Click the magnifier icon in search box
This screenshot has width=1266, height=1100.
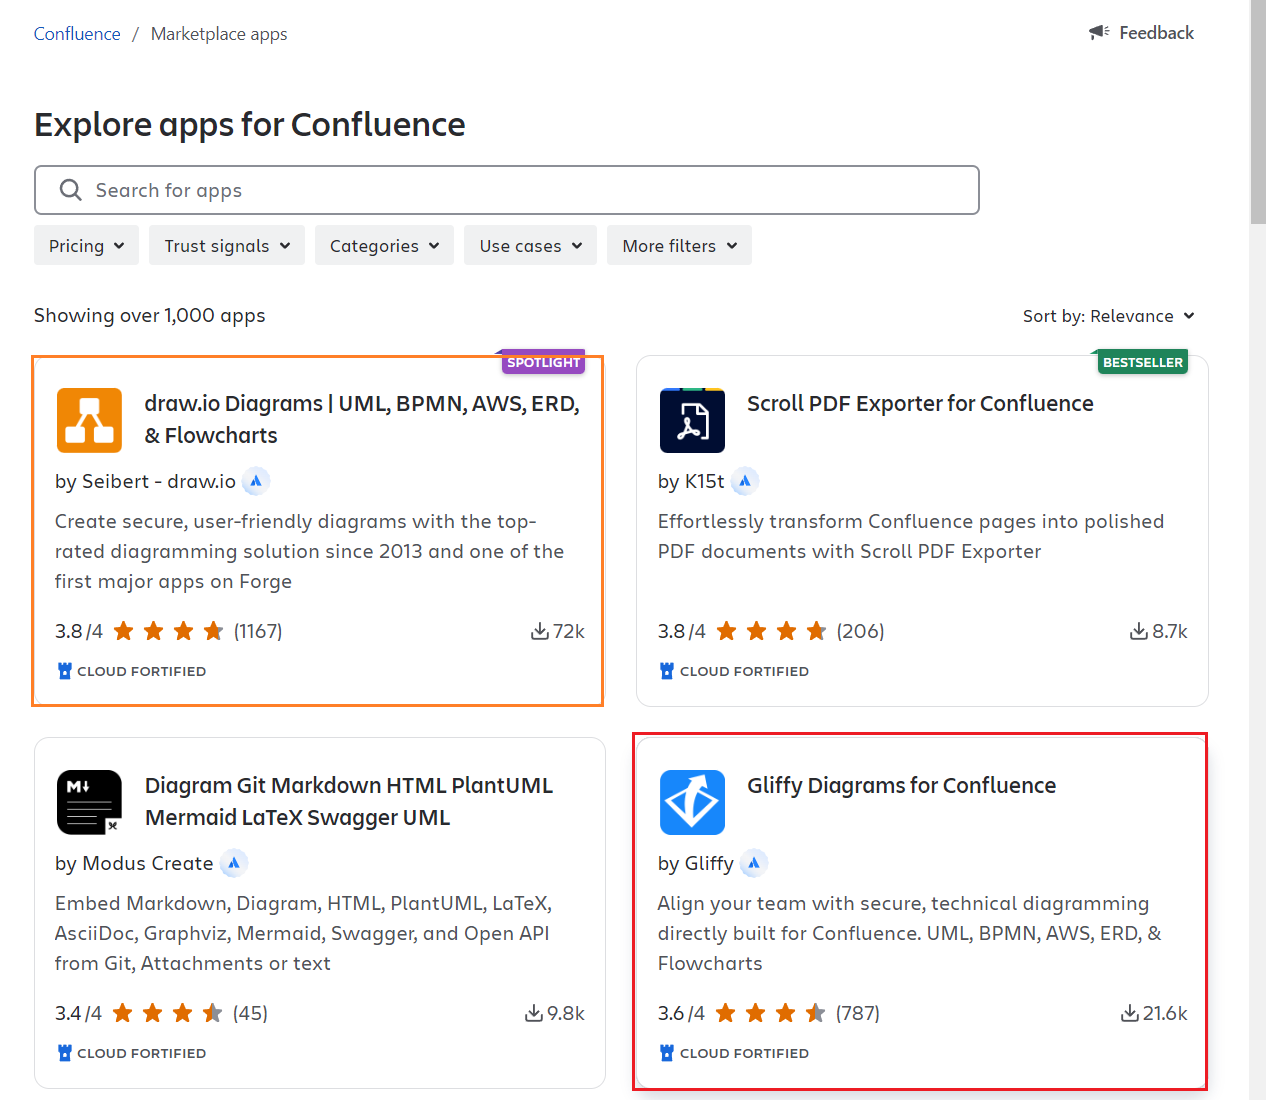[x=70, y=190]
